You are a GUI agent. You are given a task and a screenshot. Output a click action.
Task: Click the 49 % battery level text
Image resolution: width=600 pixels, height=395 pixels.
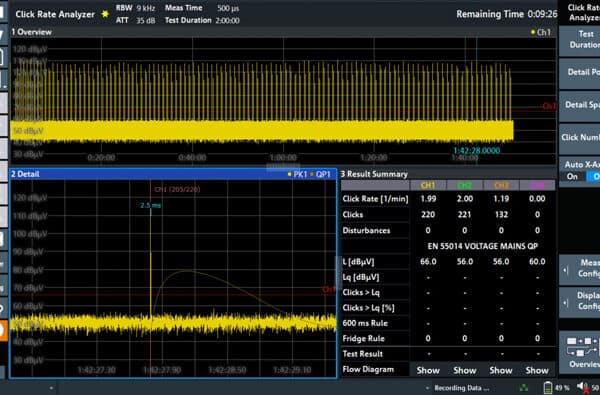pos(562,388)
